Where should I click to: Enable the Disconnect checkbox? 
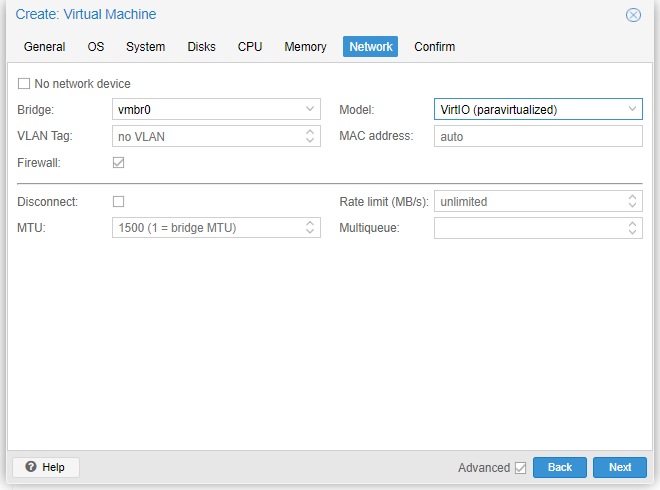pyautogui.click(x=119, y=202)
